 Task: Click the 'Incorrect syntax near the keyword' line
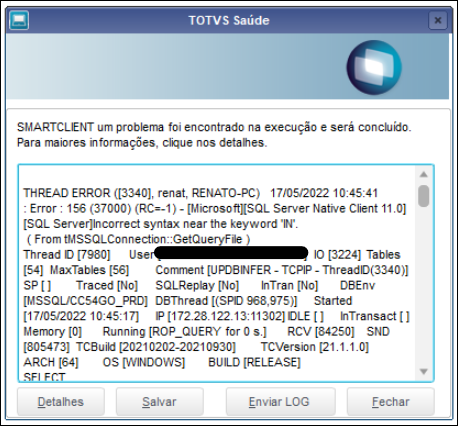[x=161, y=224]
